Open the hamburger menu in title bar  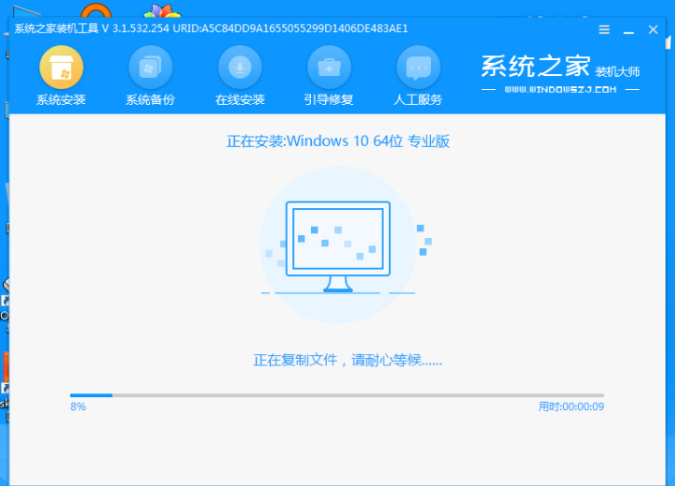[604, 29]
